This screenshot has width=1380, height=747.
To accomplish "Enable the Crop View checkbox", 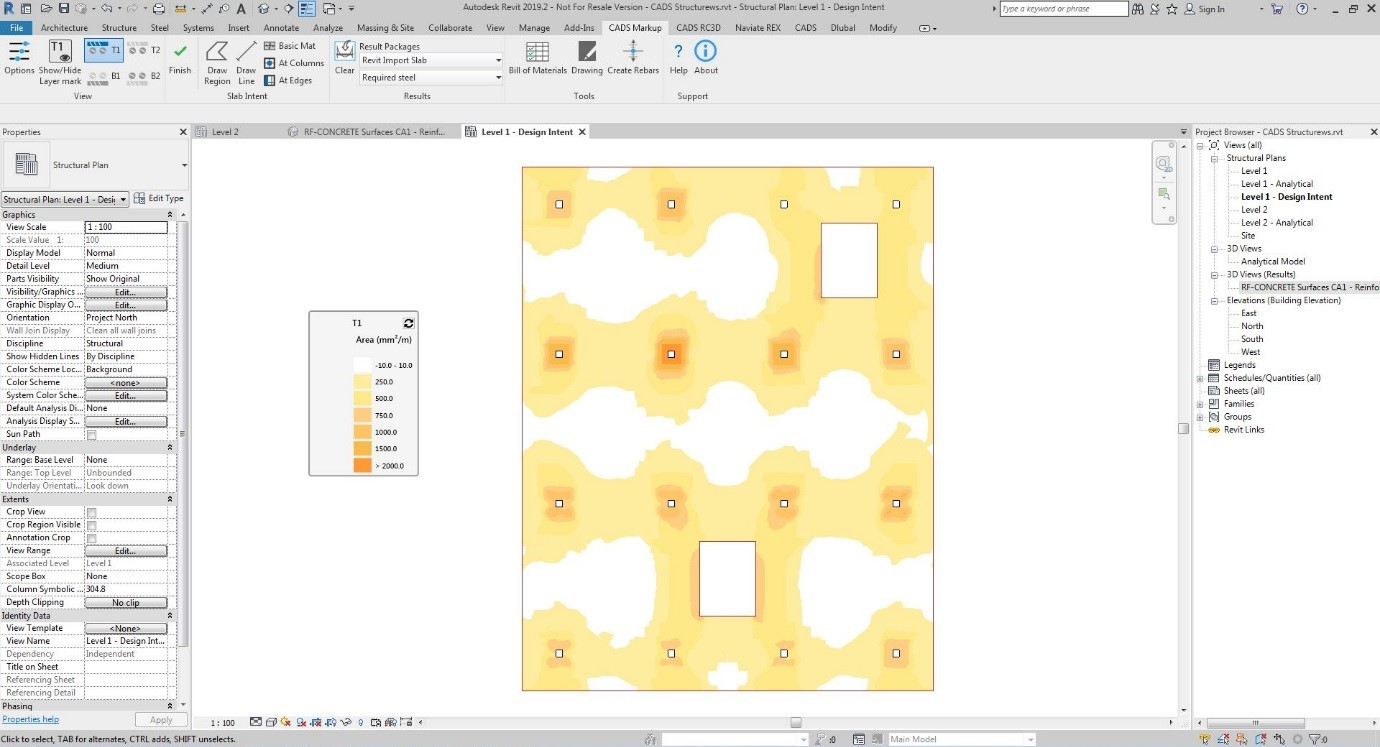I will 89,511.
